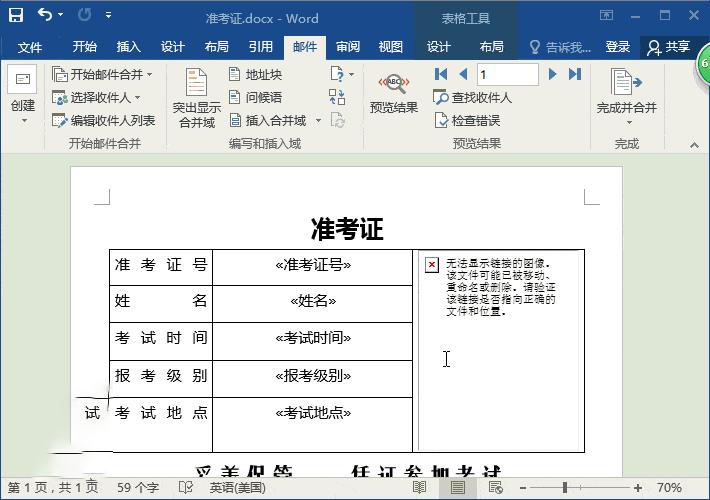Click the 59 个字 word count

[x=138, y=487]
